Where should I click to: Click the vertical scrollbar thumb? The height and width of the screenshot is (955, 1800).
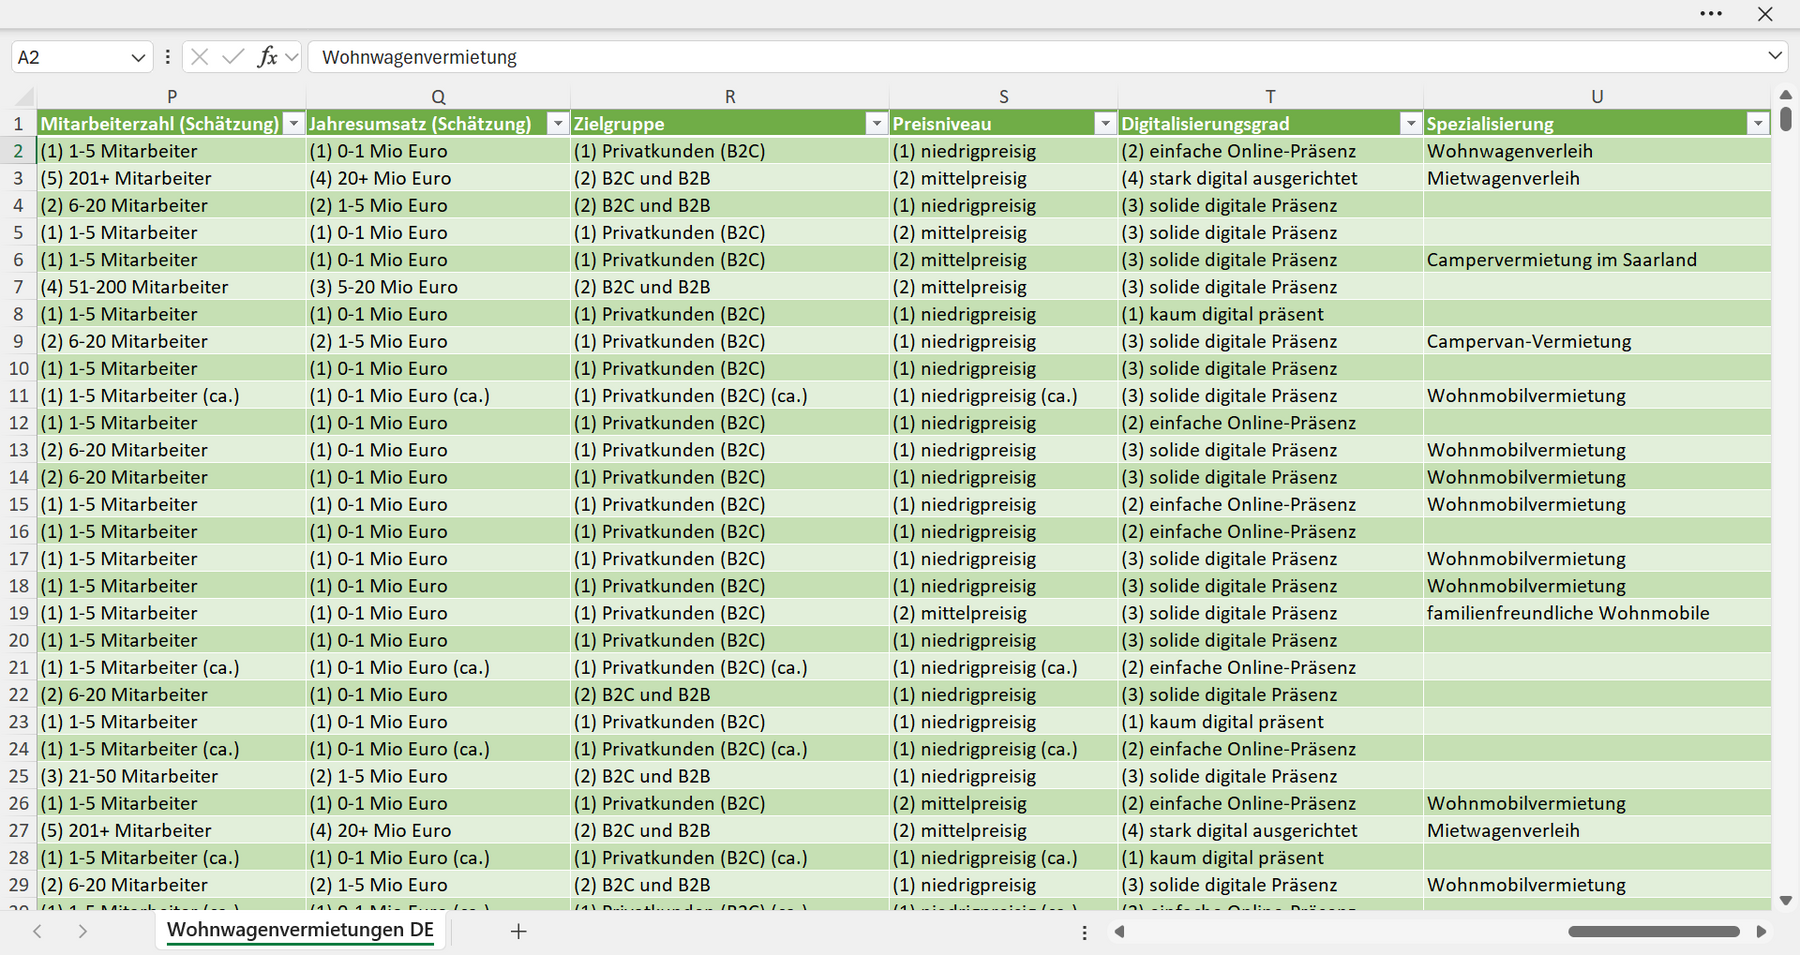tap(1786, 119)
